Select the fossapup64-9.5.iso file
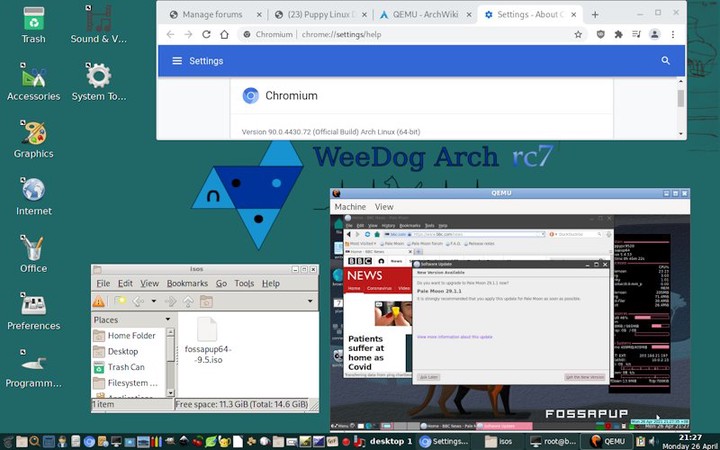The image size is (720, 450). 208,340
